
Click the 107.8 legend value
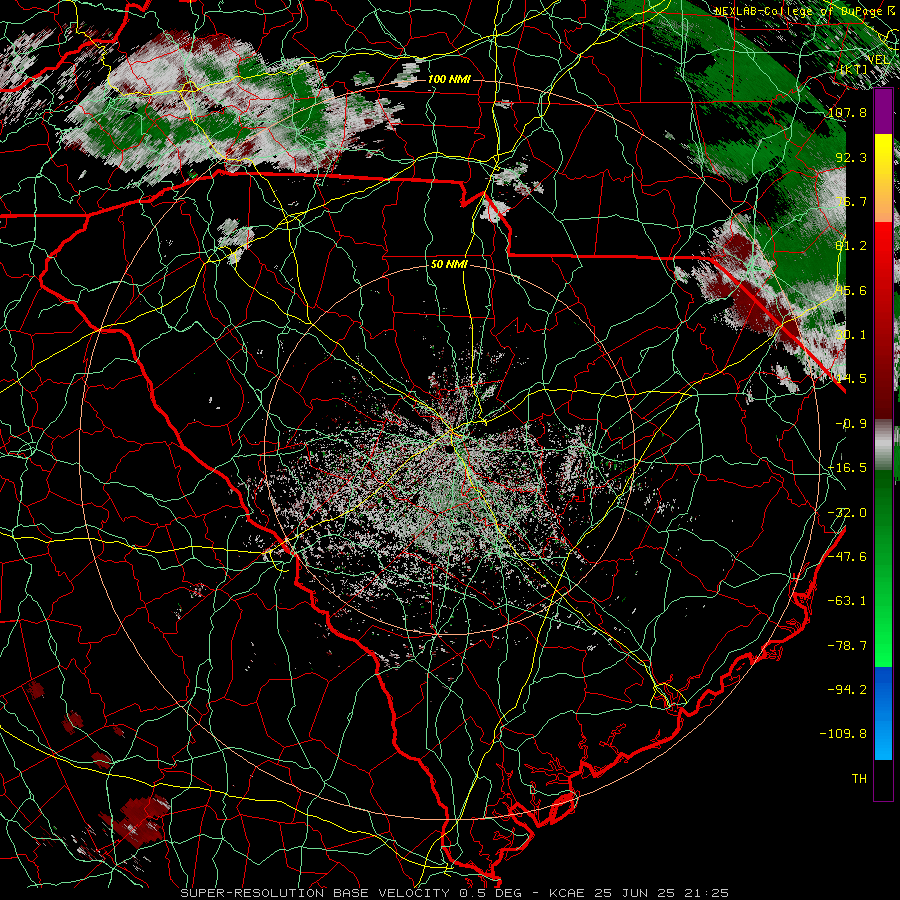tap(847, 112)
